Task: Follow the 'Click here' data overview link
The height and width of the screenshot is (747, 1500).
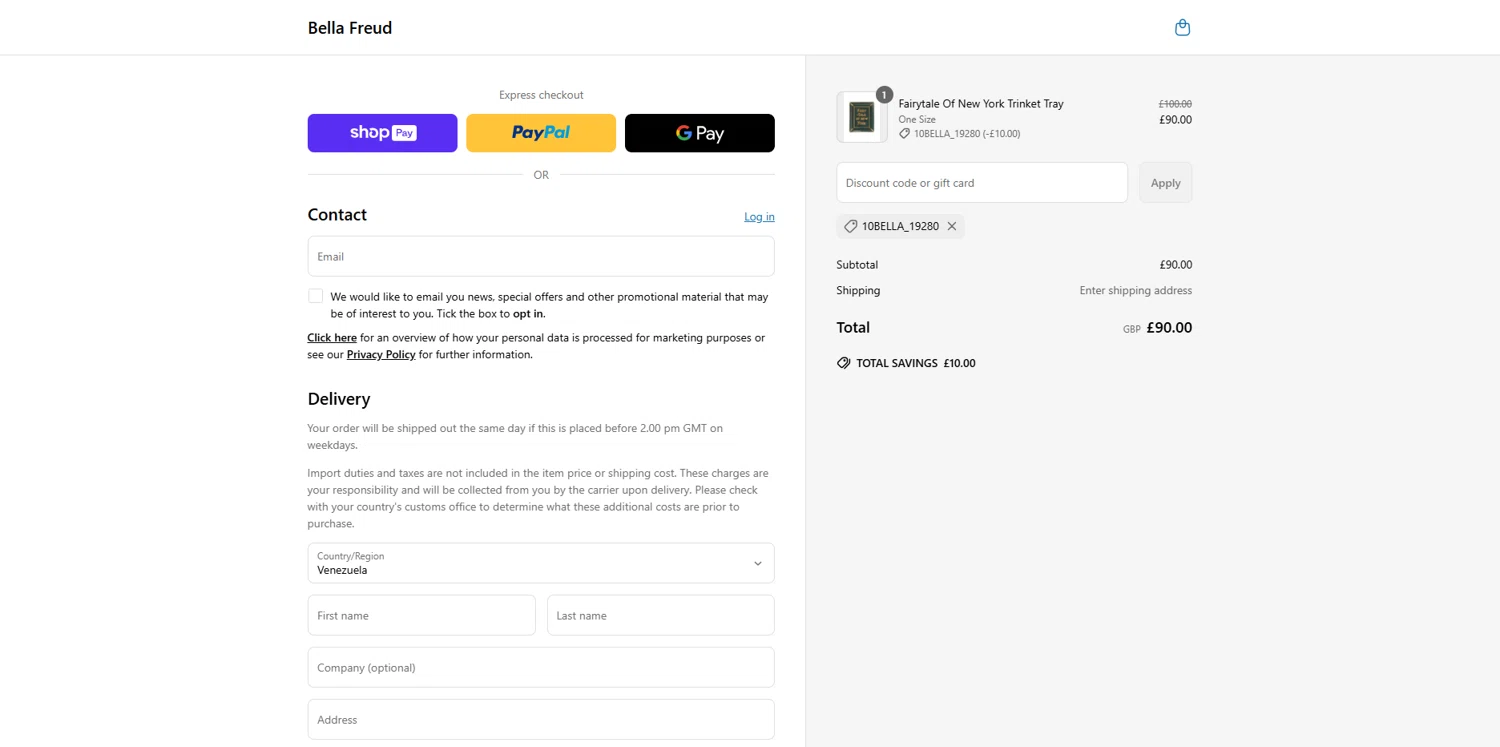Action: click(x=332, y=338)
